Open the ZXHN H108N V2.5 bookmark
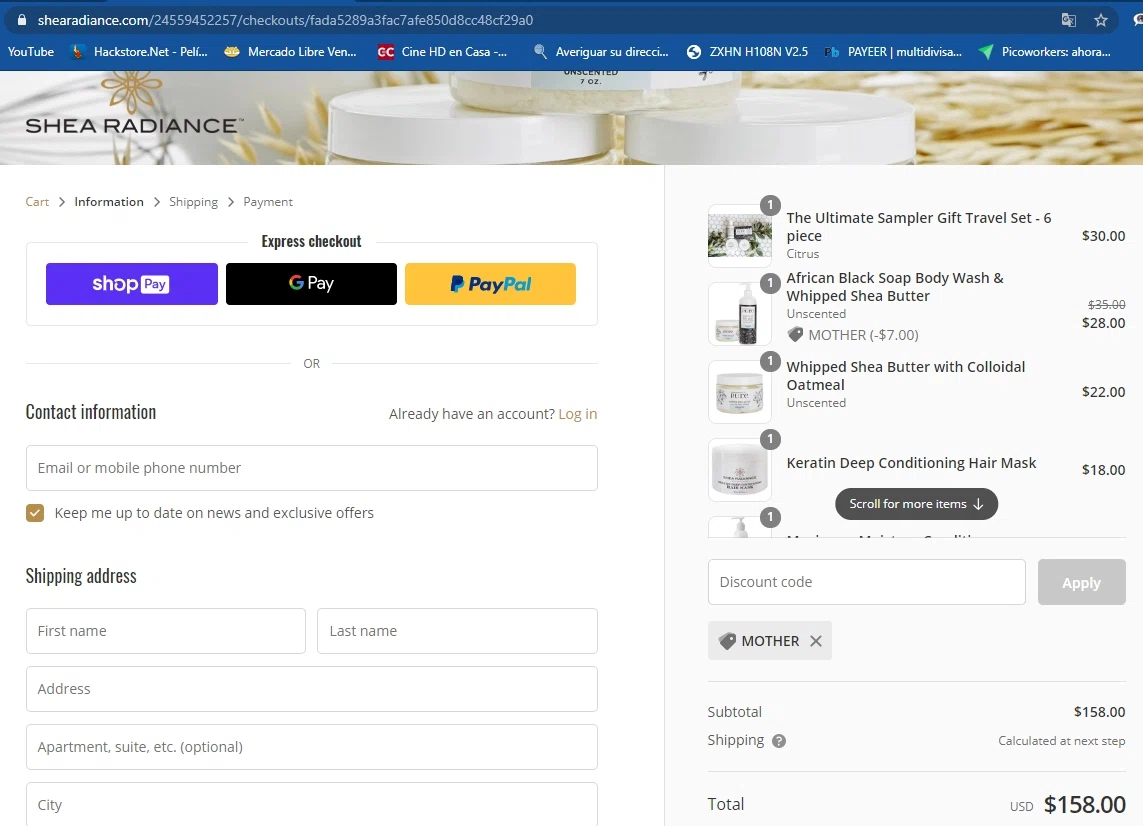The height and width of the screenshot is (826, 1143). click(x=747, y=52)
